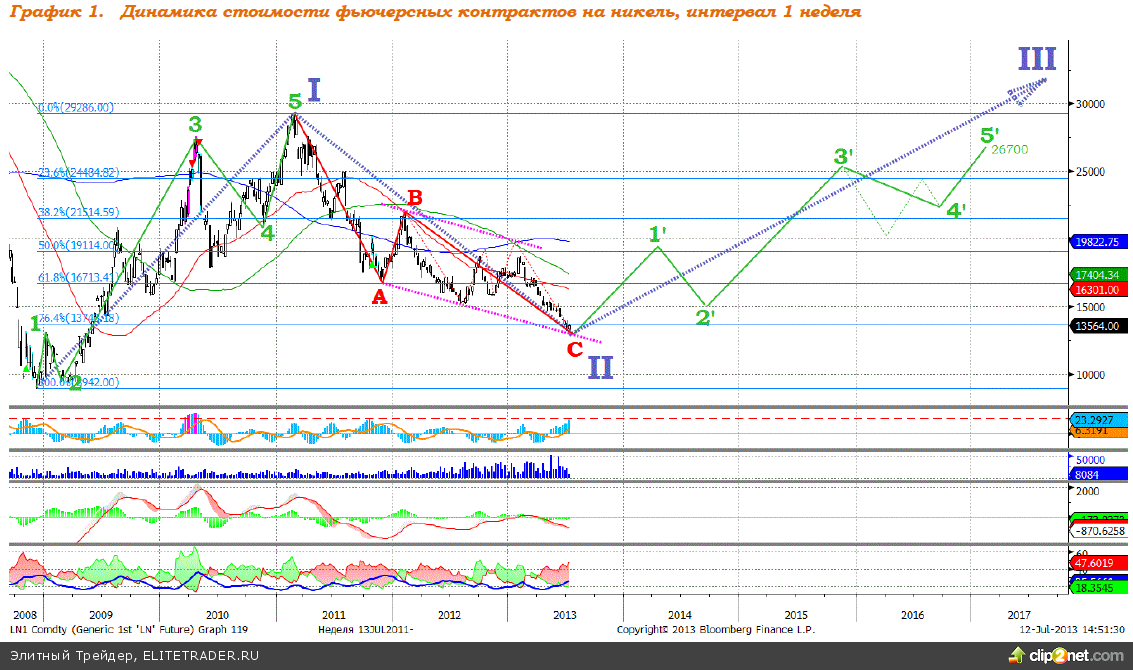Click the 26700 target price label
The height and width of the screenshot is (670, 1133).
click(x=1009, y=150)
